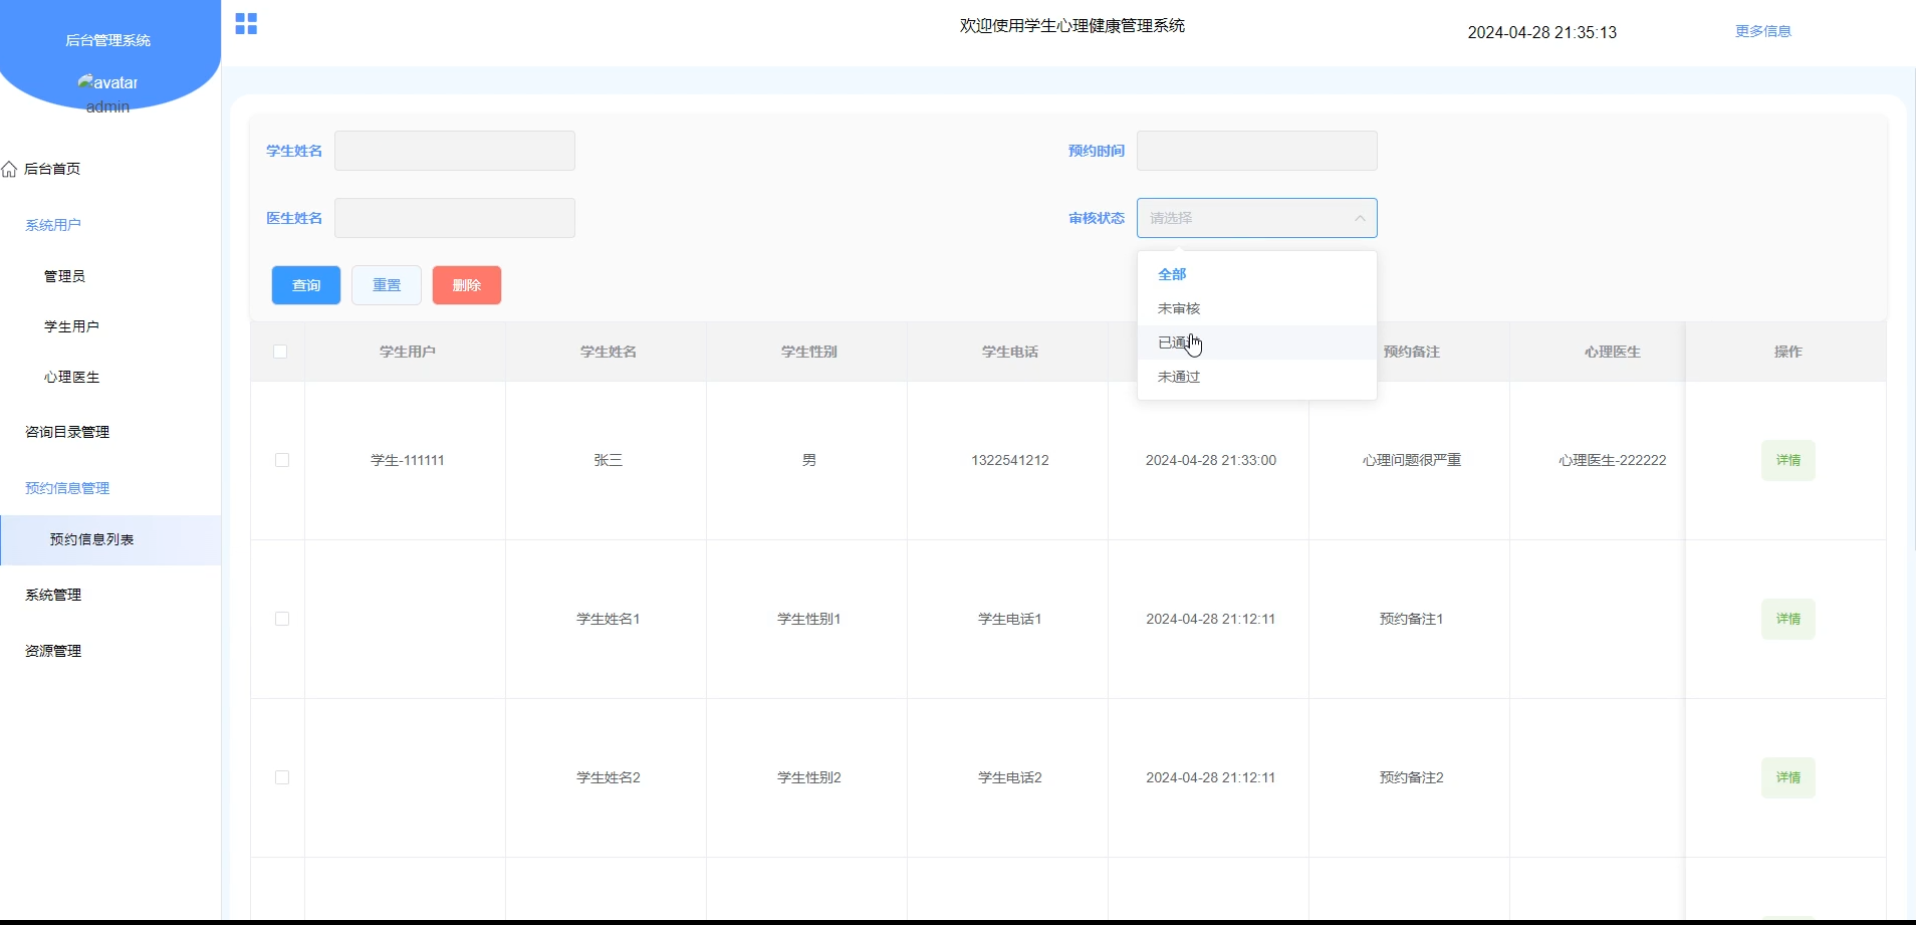Click the 操作 column header
1916x925 pixels.
[1788, 352]
